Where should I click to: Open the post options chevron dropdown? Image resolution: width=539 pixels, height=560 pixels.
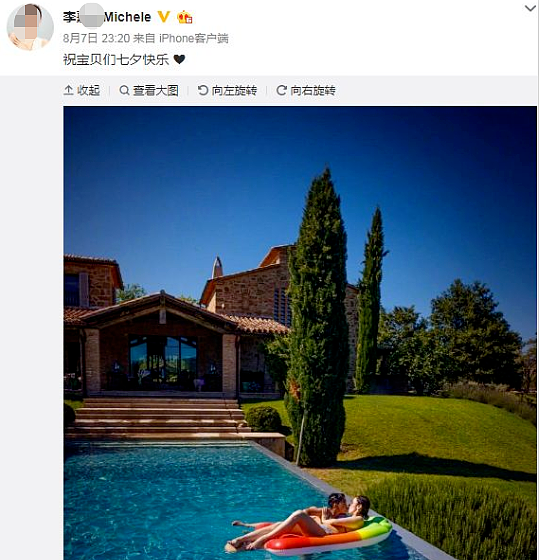[x=530, y=8]
